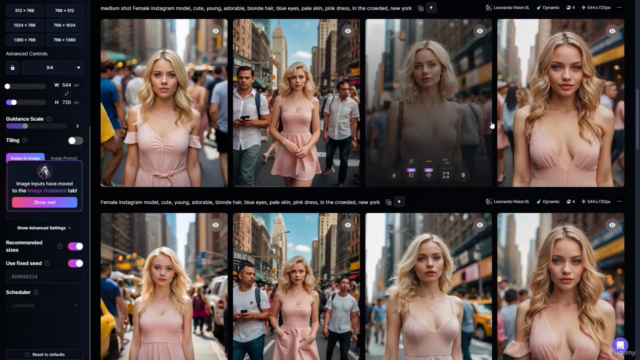The height and width of the screenshot is (360, 640).
Task: Open the support chat bubble icon
Action: pos(620,345)
